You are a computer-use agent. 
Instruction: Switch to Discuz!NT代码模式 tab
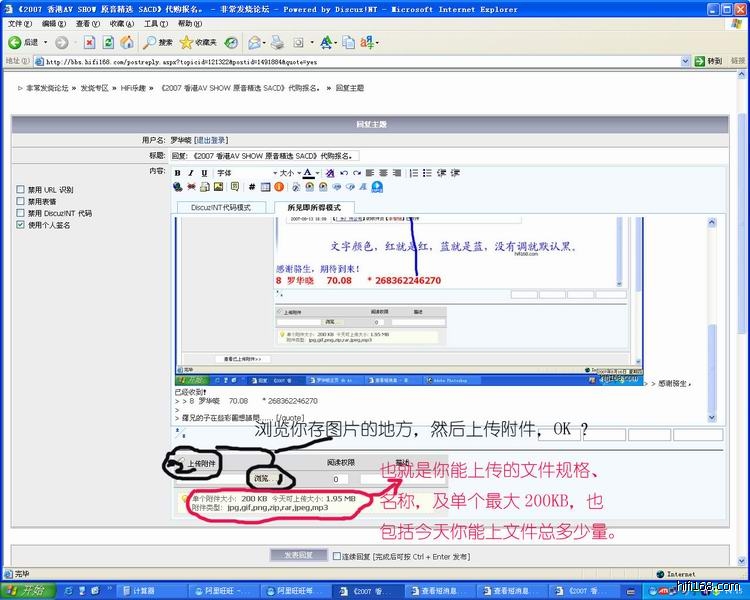[x=221, y=207]
